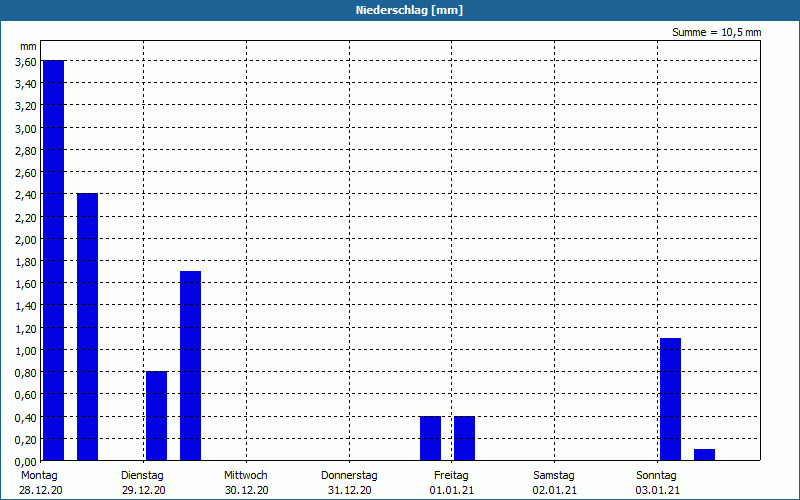Click the 0,80 y-axis value
This screenshot has height=500, width=800.
coord(26,373)
